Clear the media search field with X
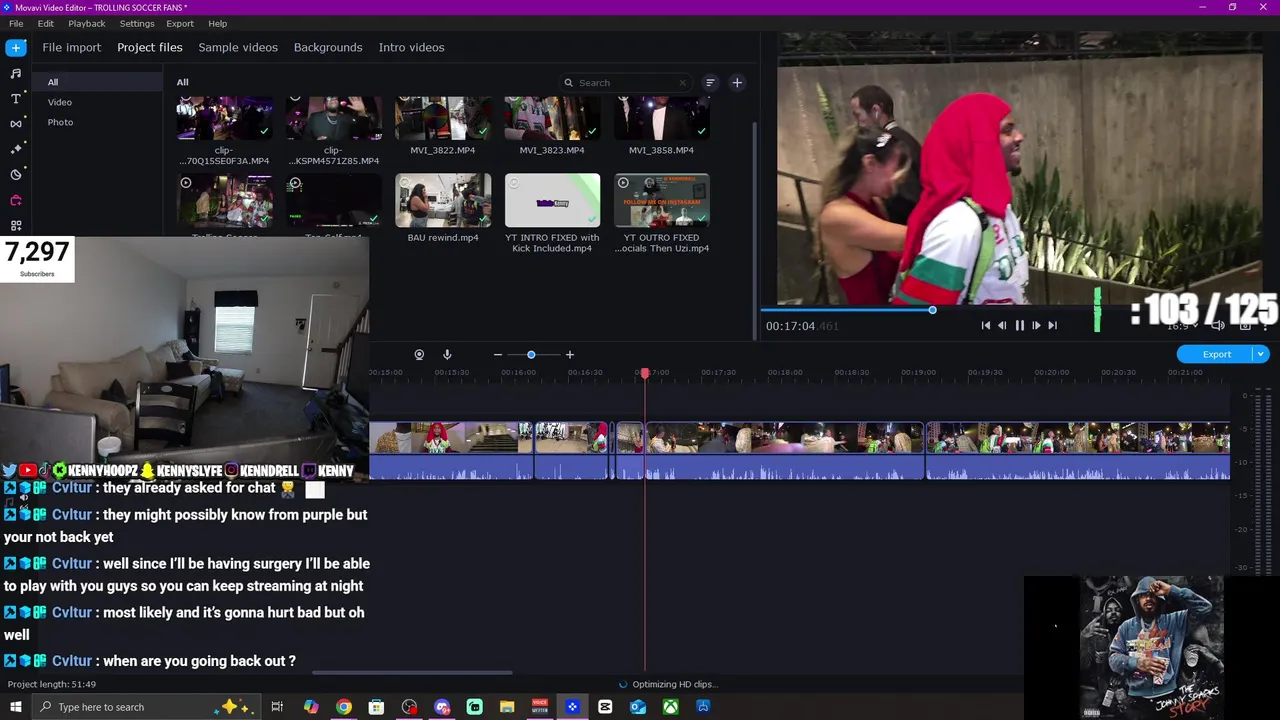 click(683, 83)
